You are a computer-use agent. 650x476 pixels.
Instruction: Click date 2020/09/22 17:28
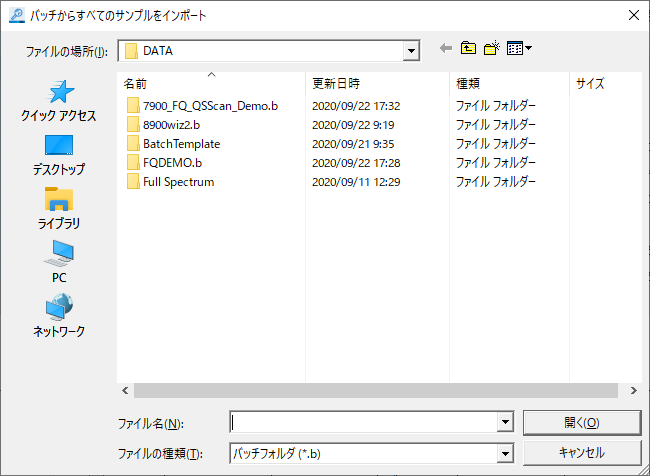(x=356, y=163)
